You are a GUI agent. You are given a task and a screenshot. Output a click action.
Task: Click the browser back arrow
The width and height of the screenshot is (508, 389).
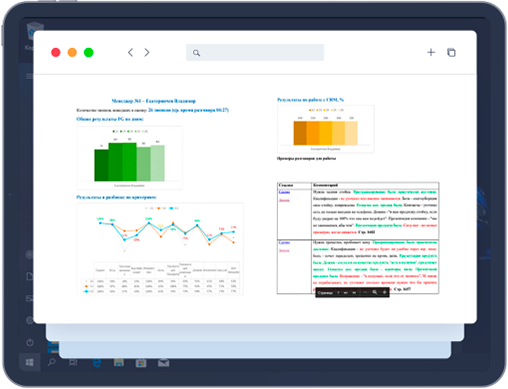[x=130, y=52]
